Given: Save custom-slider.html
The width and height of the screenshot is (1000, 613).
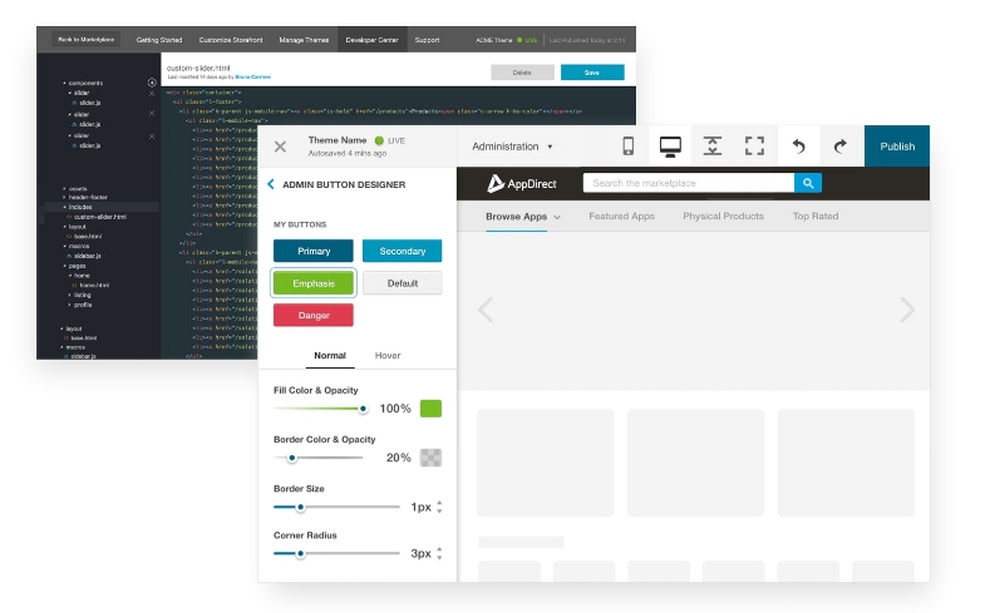Looking at the screenshot, I should click(x=593, y=71).
